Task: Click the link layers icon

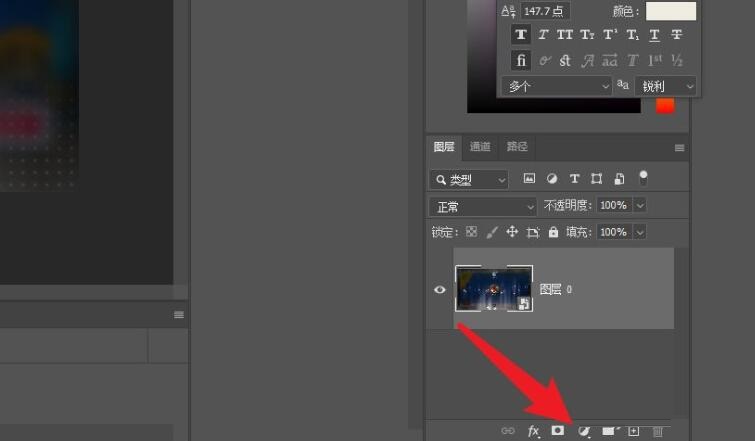Action: 508,431
